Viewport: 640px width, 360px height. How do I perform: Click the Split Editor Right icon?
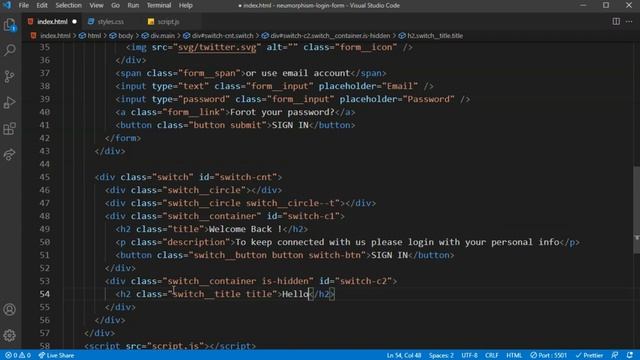pyautogui.click(x=616, y=21)
